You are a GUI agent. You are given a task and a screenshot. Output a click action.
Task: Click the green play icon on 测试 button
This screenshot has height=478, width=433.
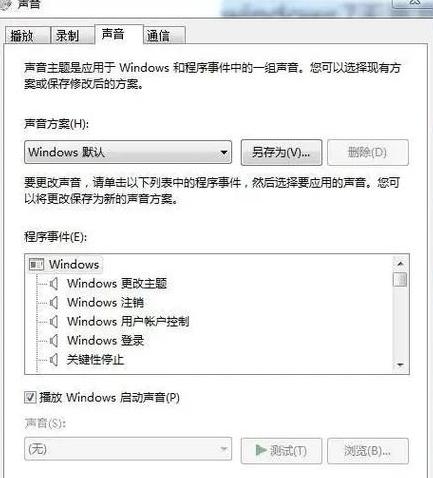[261, 450]
